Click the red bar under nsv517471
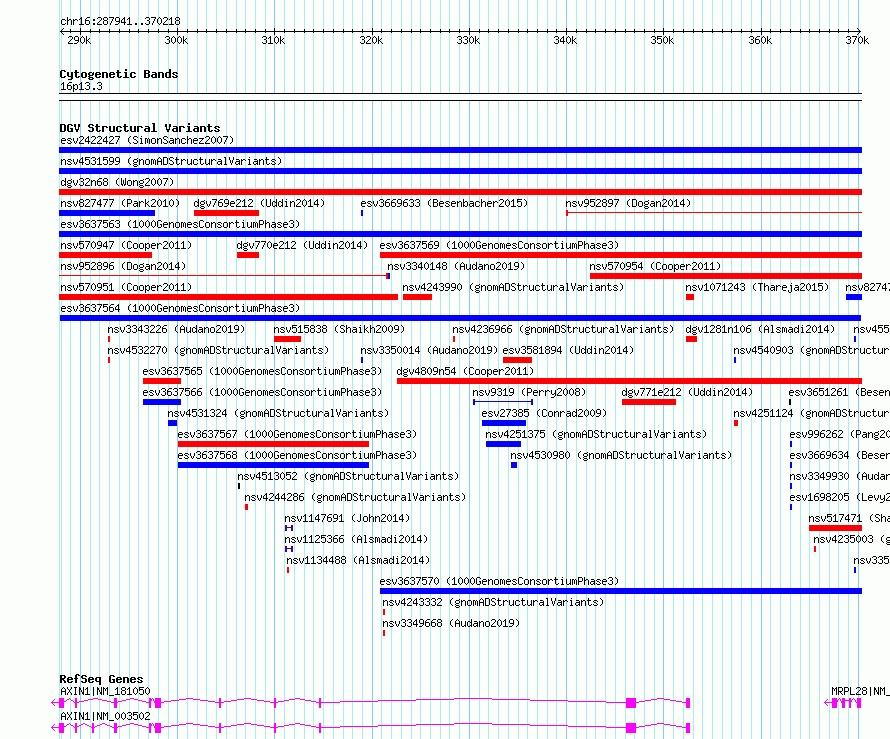 pyautogui.click(x=836, y=528)
